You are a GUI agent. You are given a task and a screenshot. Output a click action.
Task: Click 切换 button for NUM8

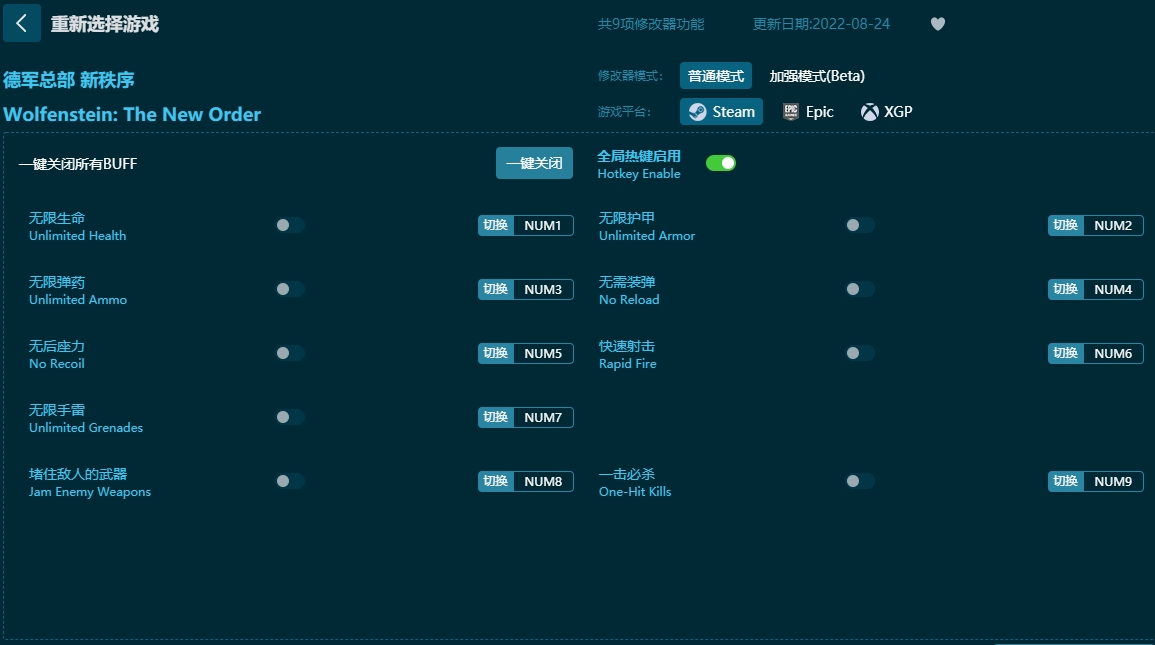click(496, 482)
